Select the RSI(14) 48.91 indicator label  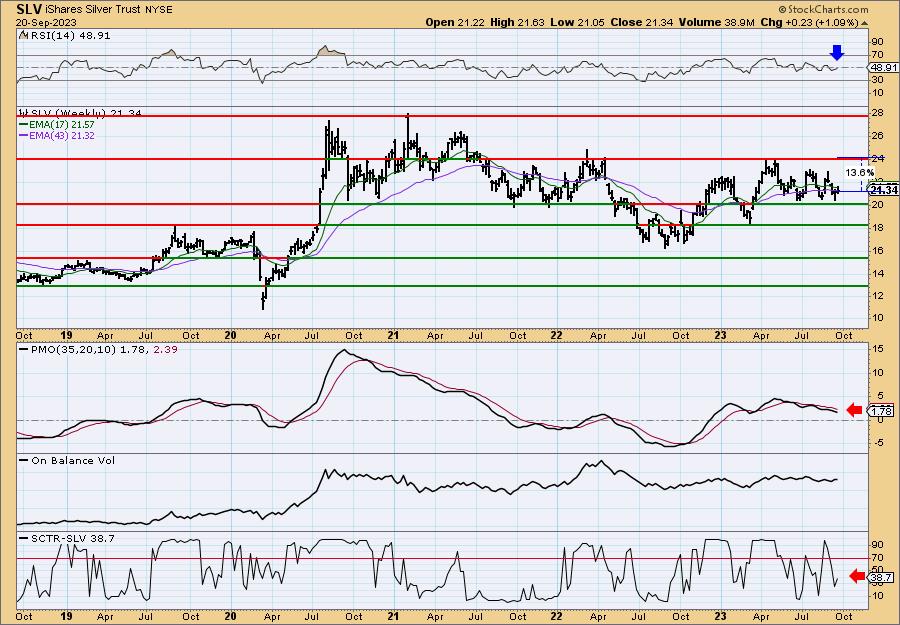click(x=69, y=35)
